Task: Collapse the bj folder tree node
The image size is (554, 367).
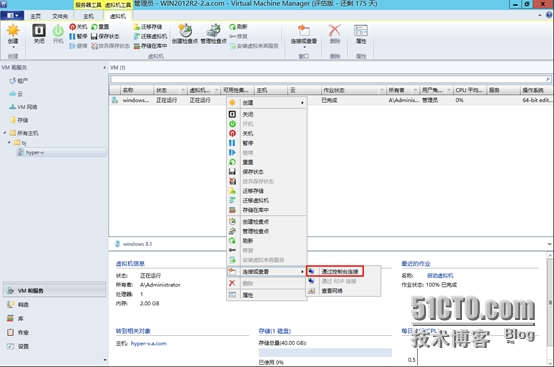Action: (x=10, y=143)
